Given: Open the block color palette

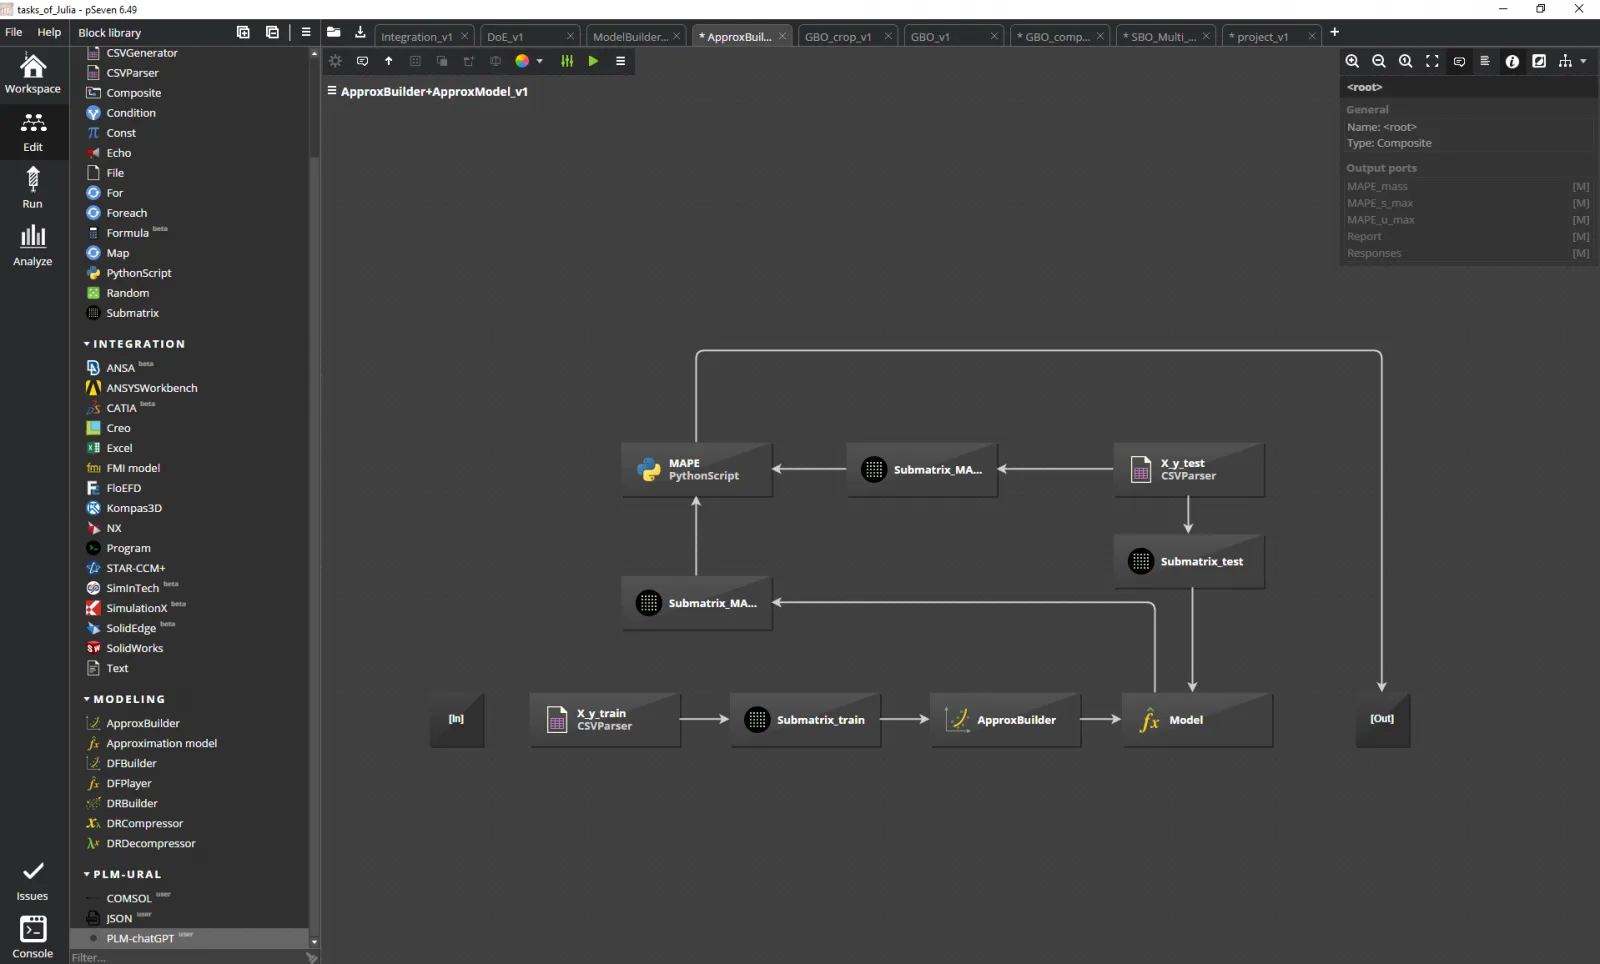Looking at the screenshot, I should click(522, 61).
